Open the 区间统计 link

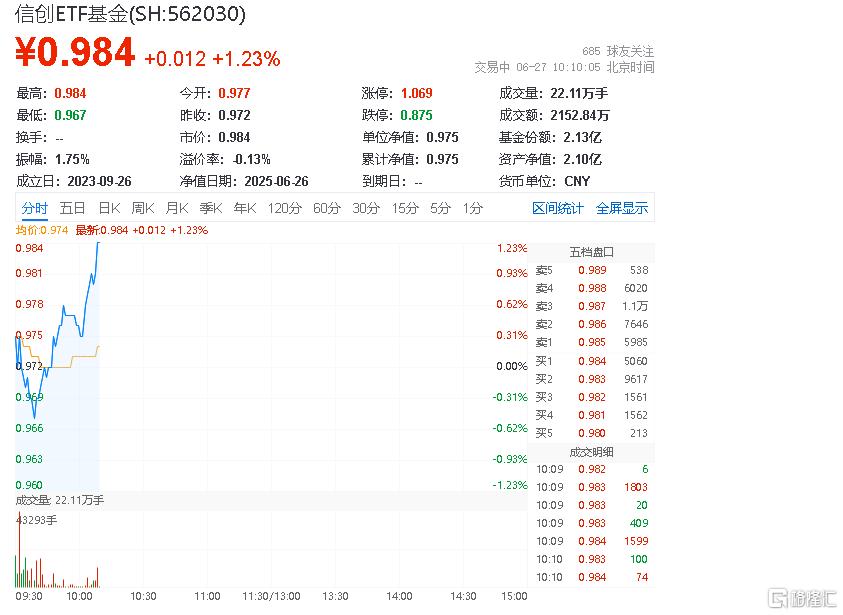(x=558, y=209)
